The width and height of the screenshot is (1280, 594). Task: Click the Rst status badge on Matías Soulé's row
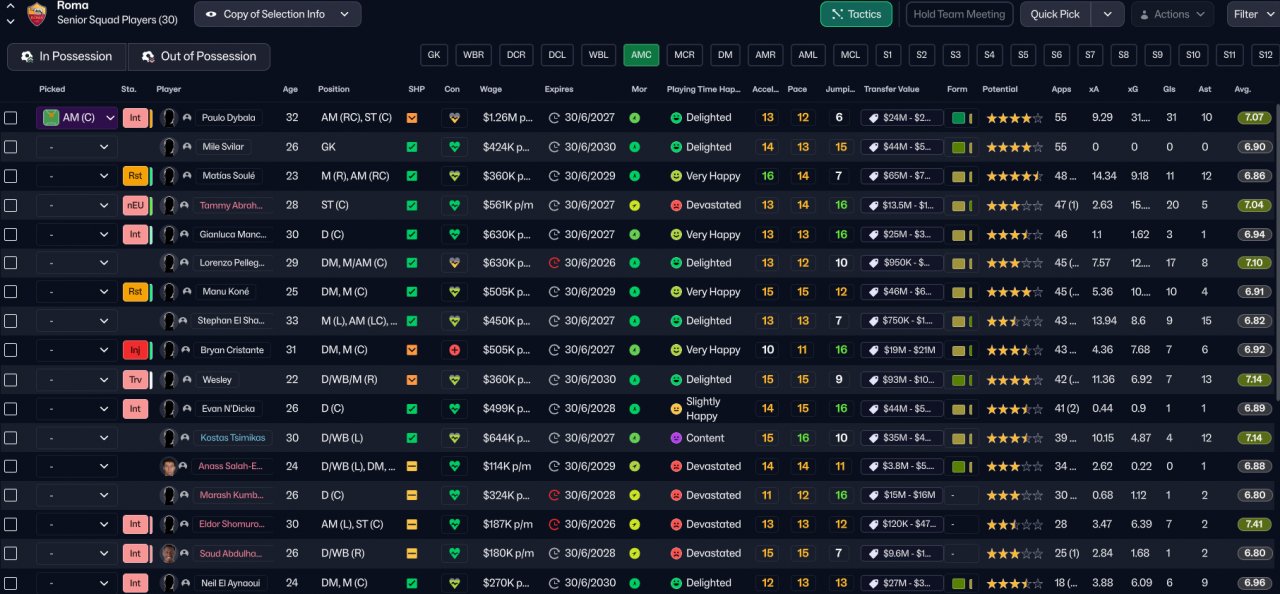point(135,176)
